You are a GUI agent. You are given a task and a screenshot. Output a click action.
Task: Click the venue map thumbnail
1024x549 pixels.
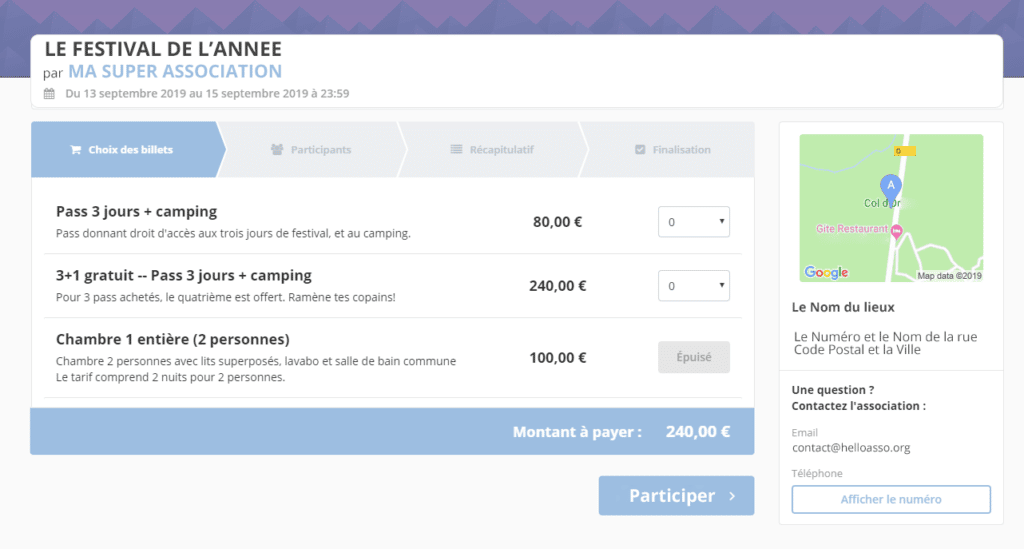coord(891,208)
